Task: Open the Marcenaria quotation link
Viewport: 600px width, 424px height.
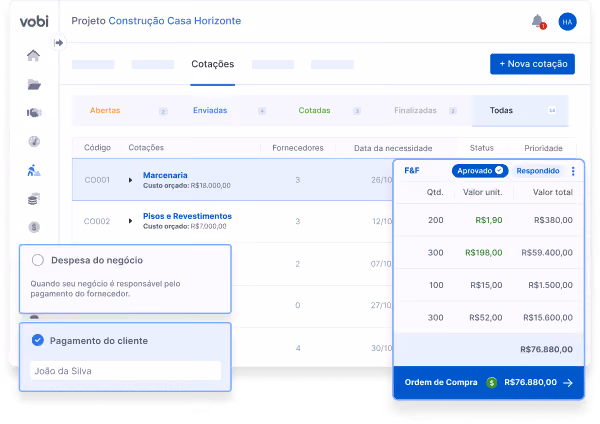Action: [x=165, y=175]
